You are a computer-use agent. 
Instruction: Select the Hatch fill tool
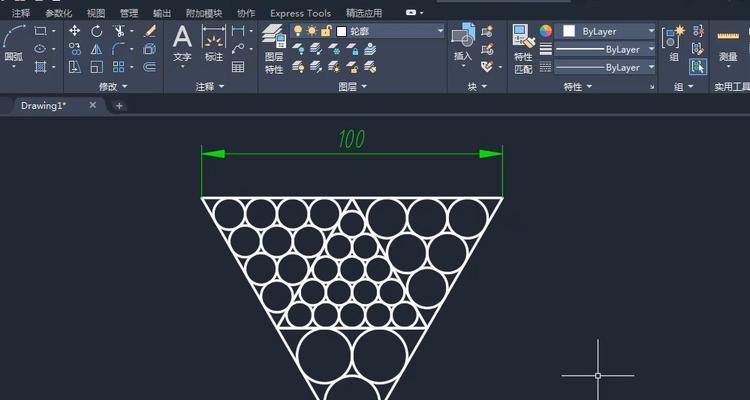(41, 67)
